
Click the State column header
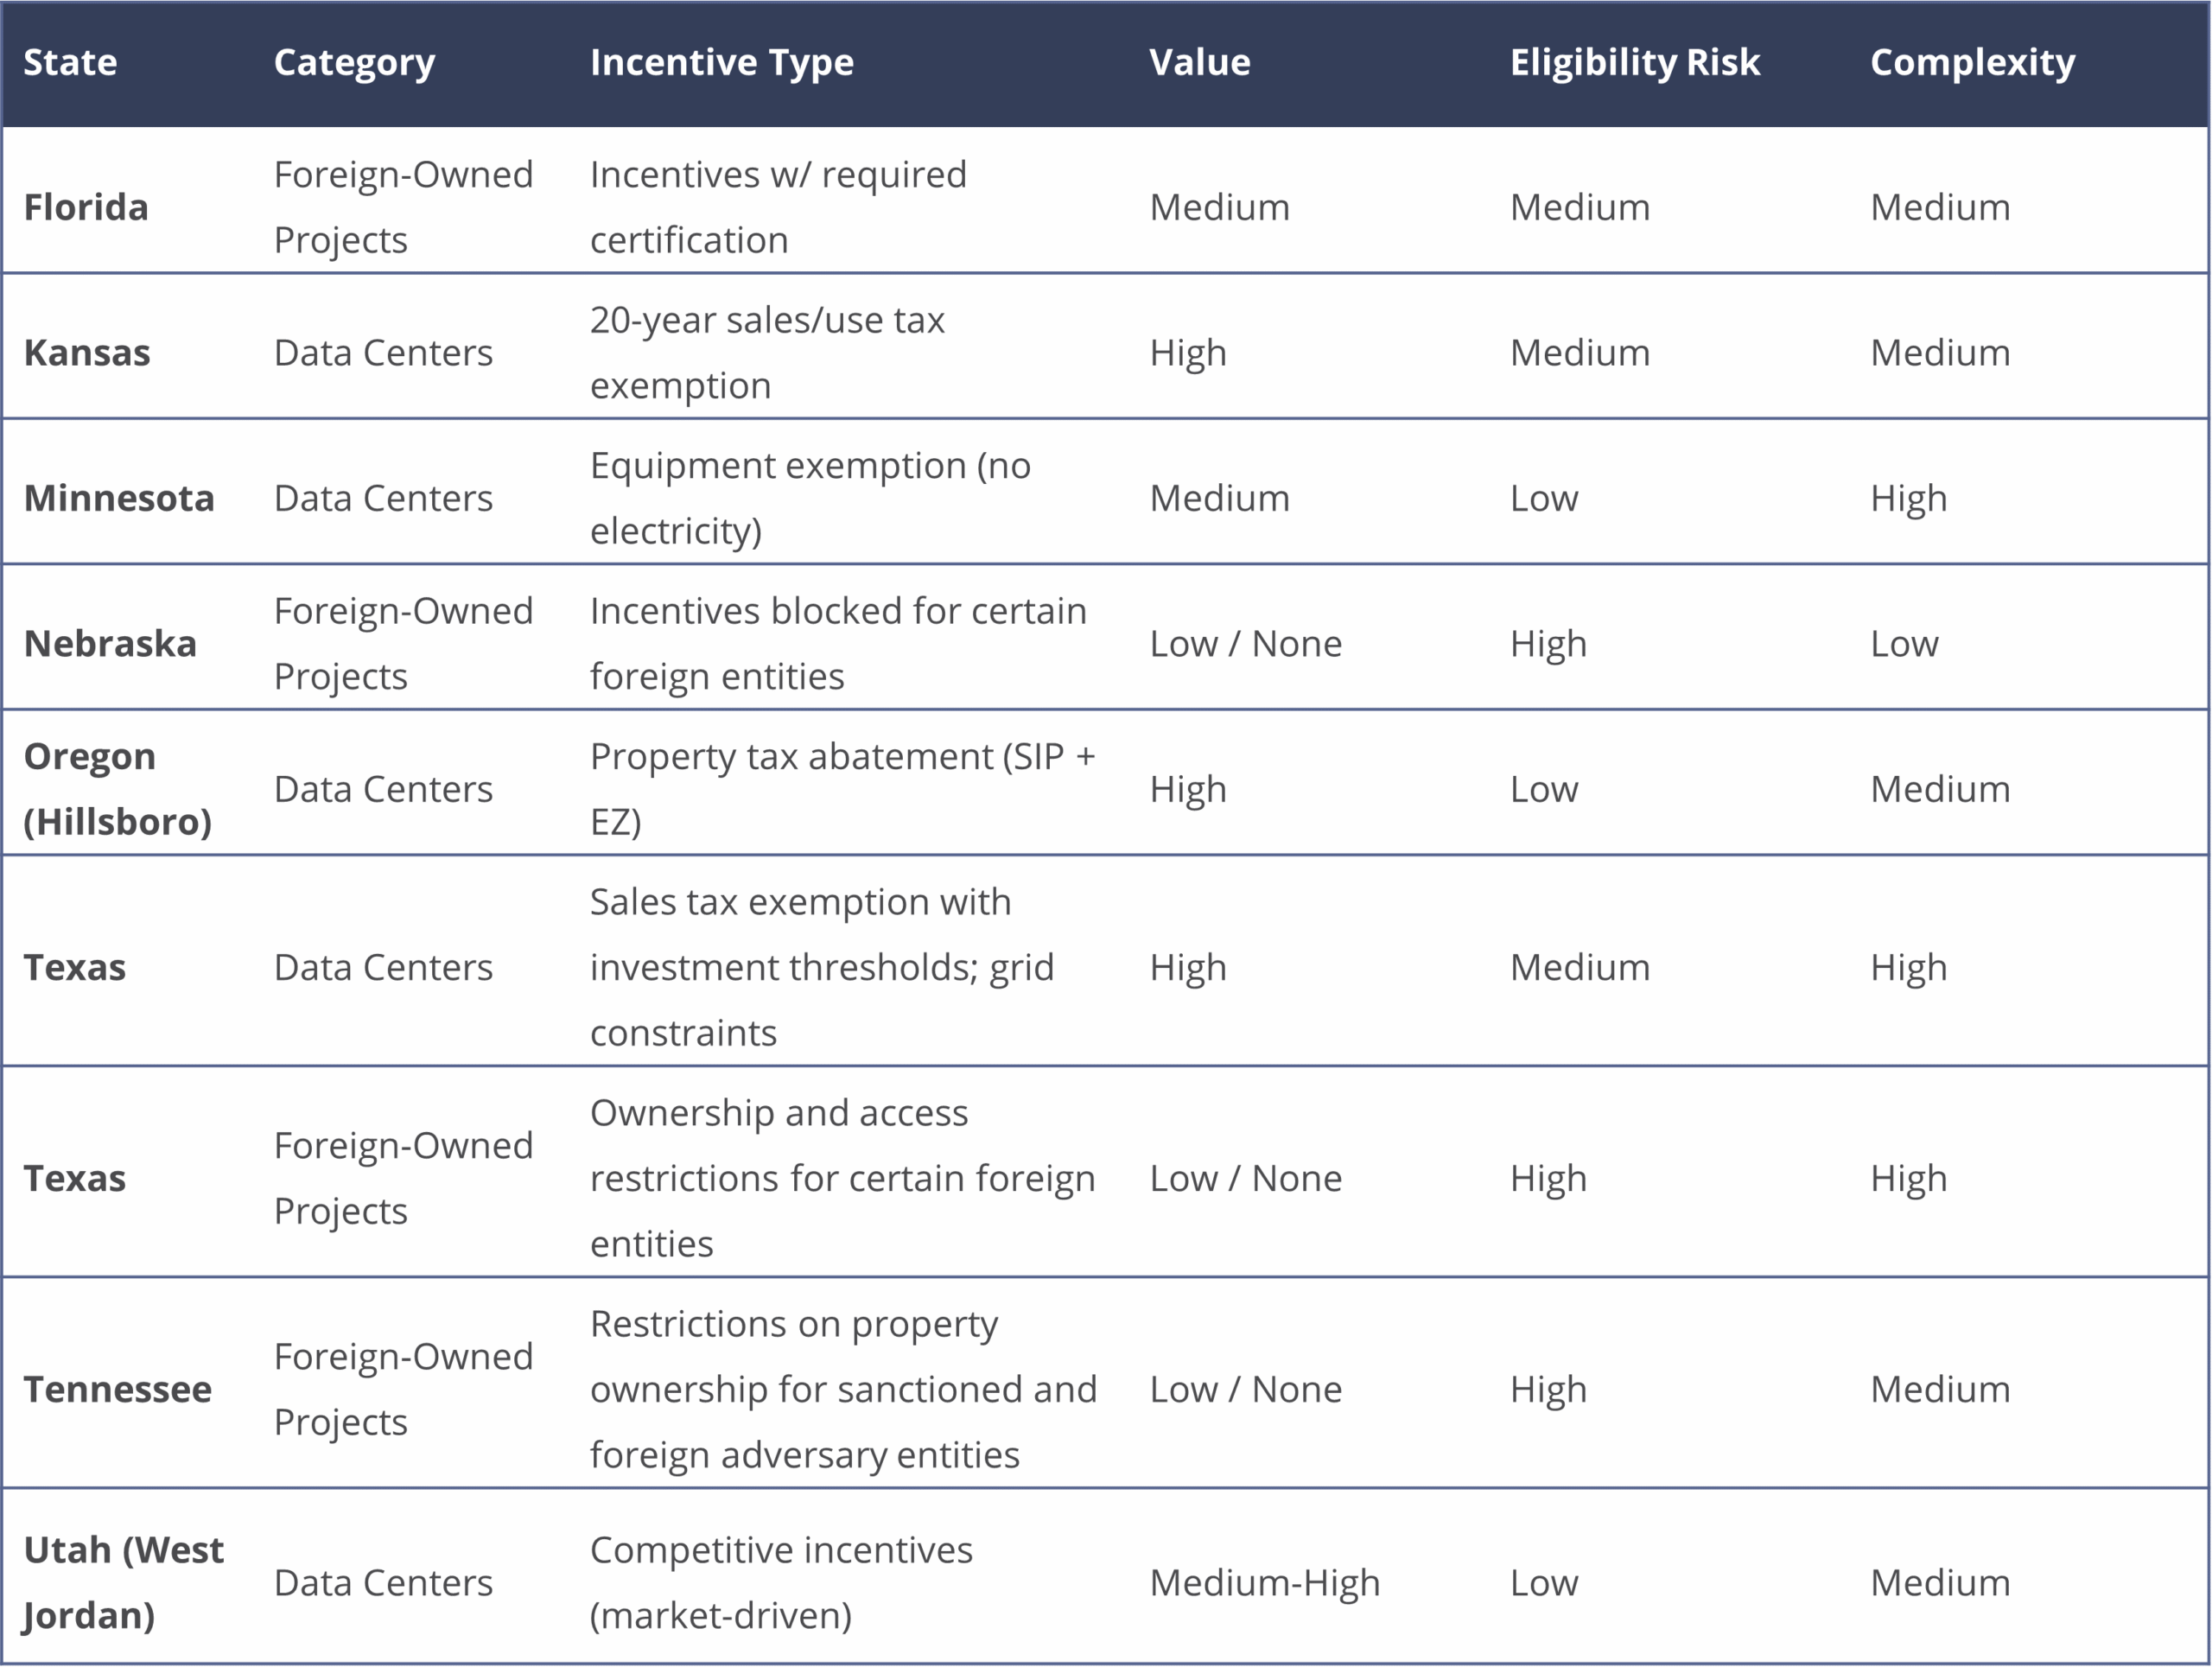(x=70, y=62)
